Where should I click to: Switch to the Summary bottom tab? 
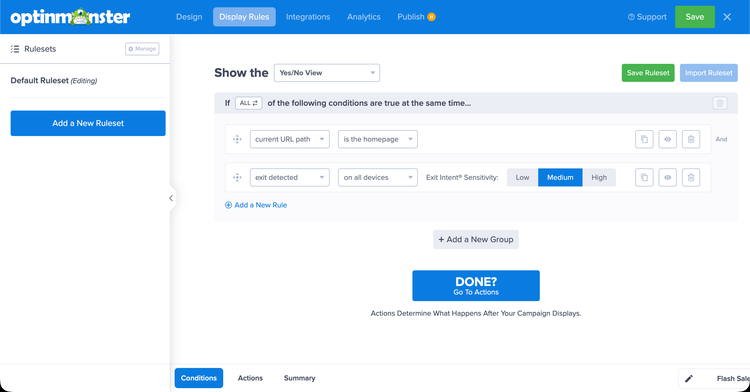point(299,378)
